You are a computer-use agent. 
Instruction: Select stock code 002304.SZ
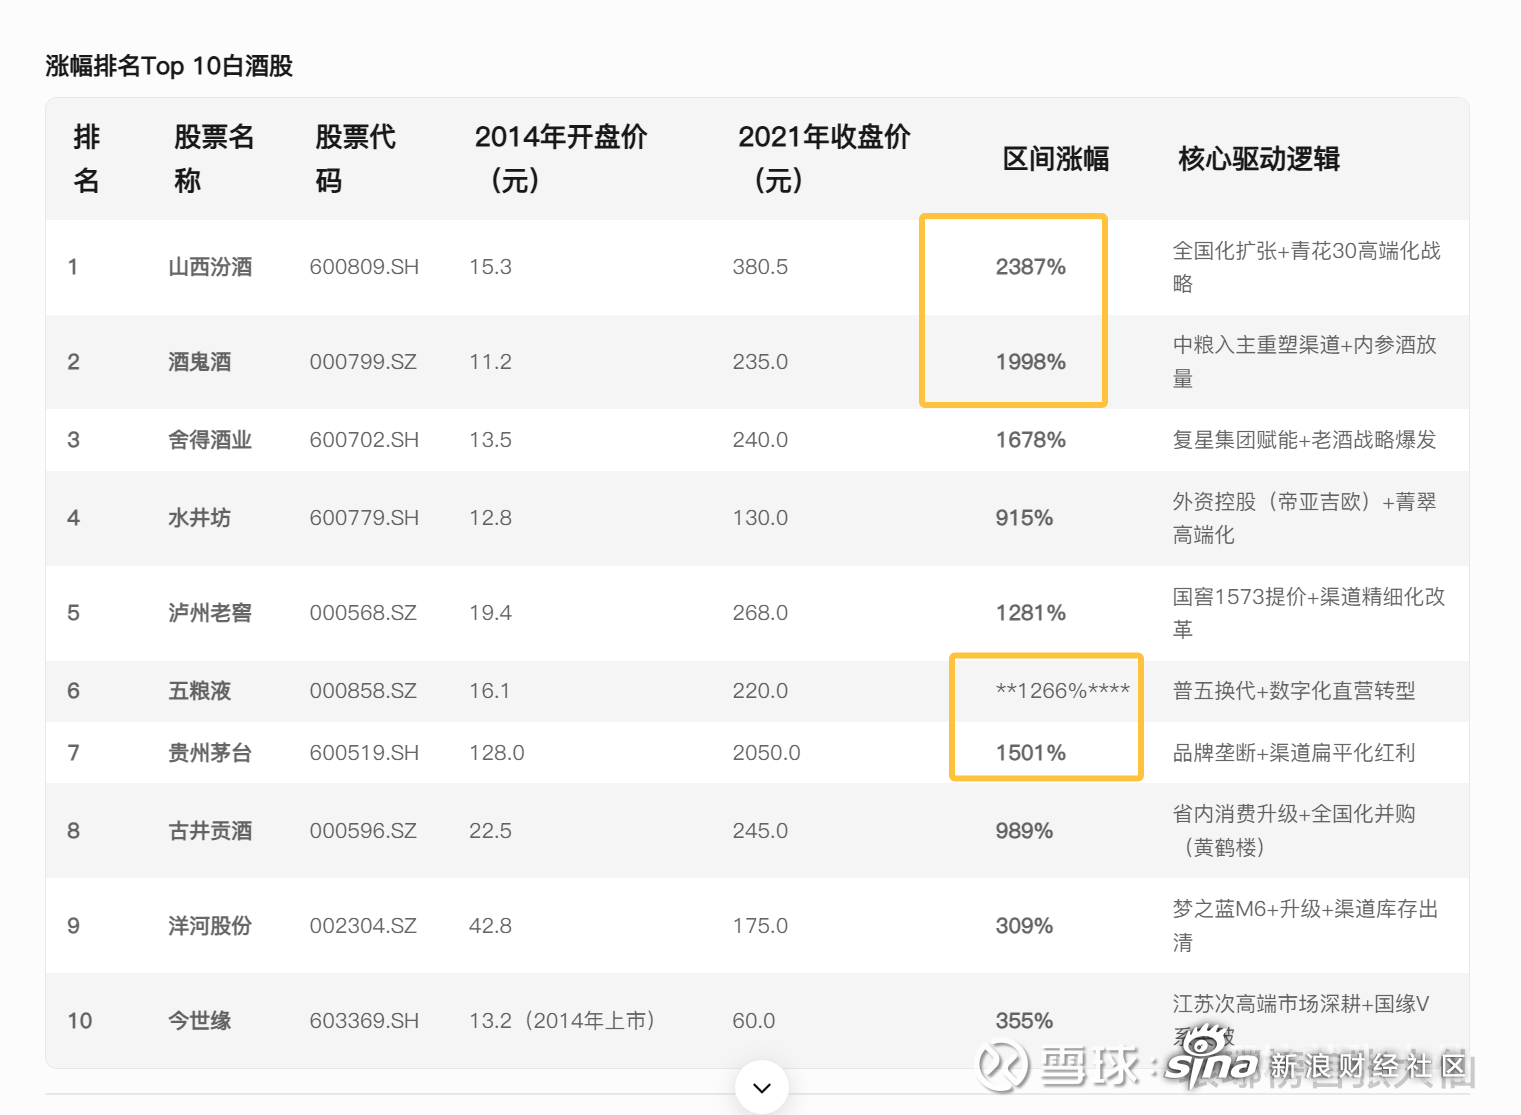tap(363, 926)
